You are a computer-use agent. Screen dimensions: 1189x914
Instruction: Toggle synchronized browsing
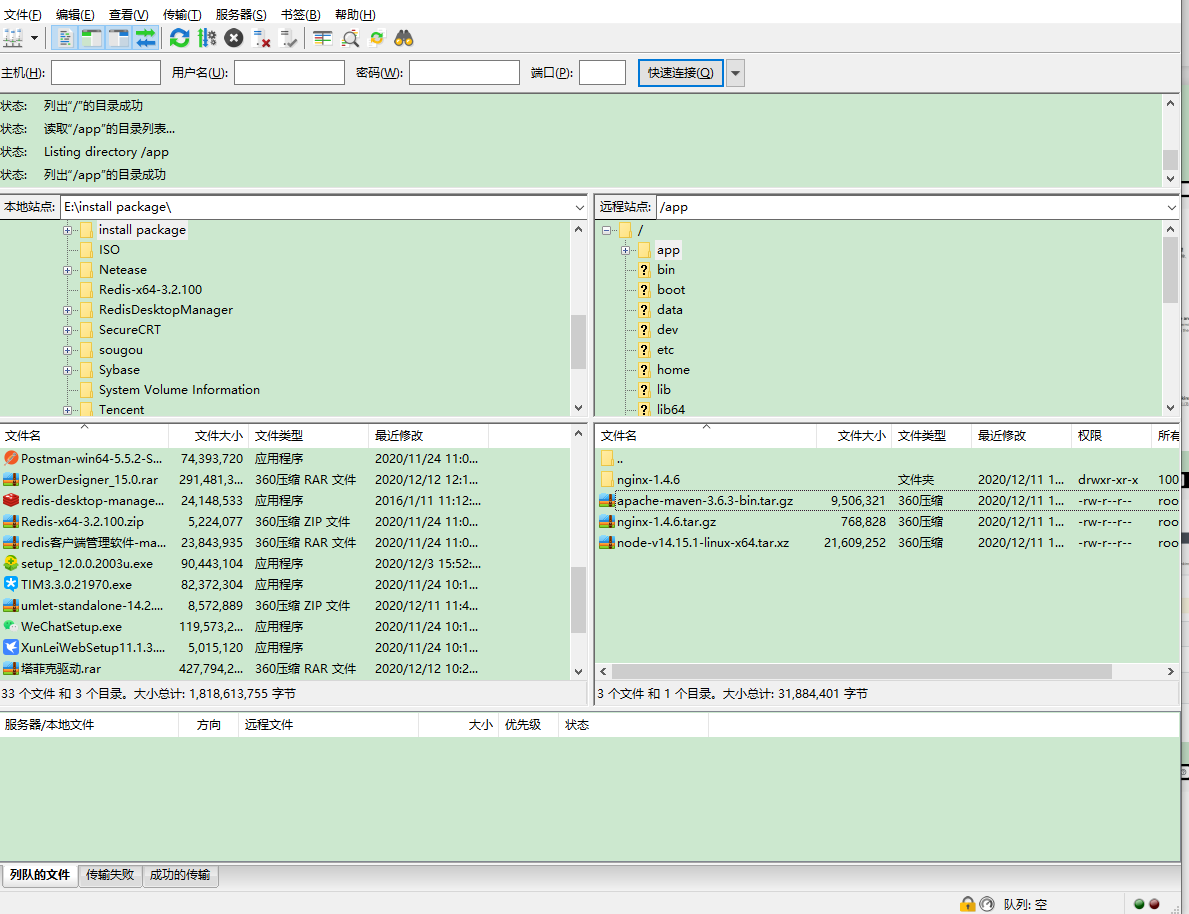[377, 38]
